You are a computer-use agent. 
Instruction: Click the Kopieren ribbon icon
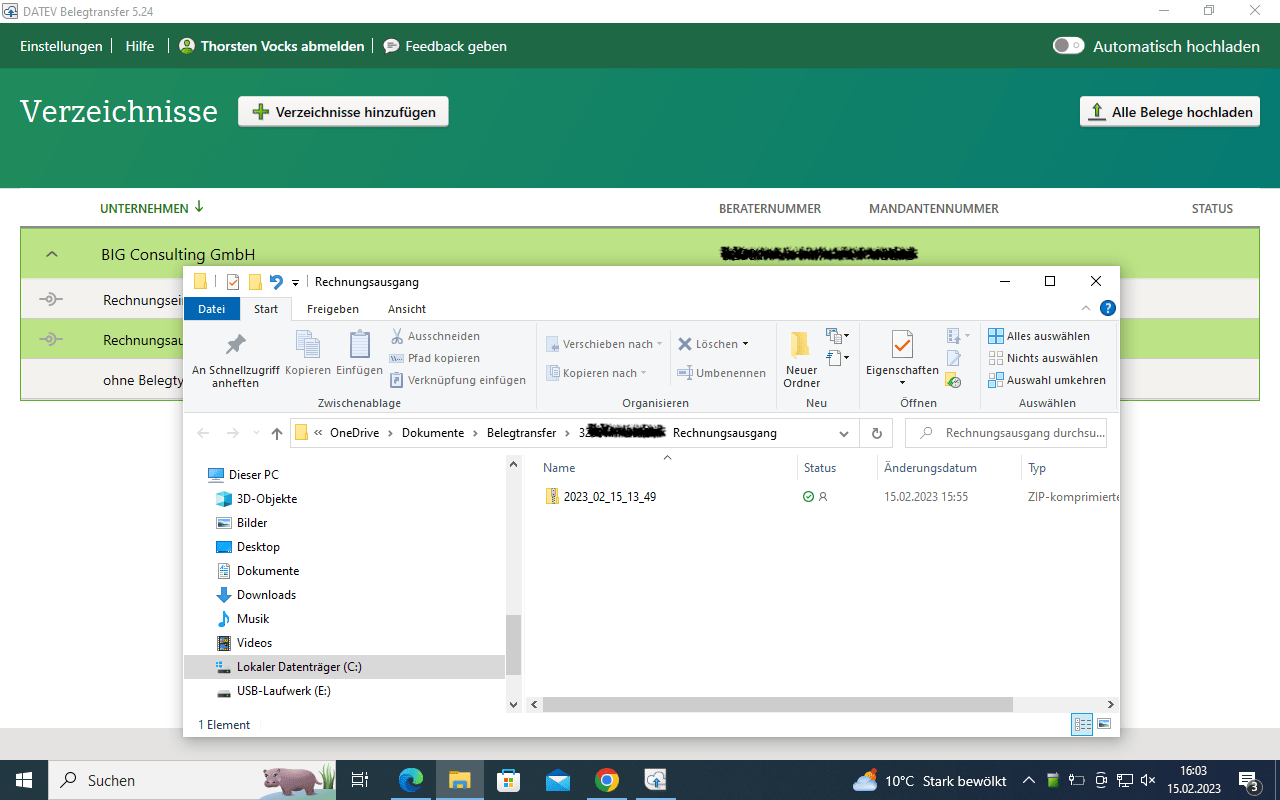point(307,355)
